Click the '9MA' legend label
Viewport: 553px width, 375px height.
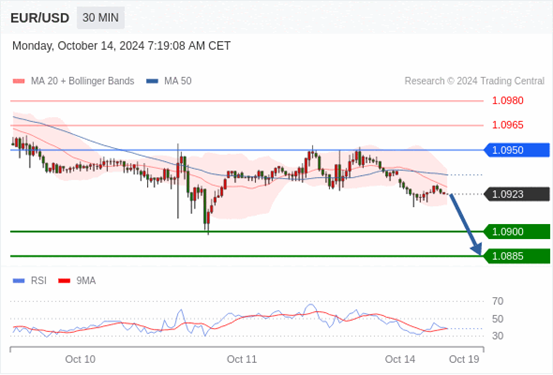point(86,281)
